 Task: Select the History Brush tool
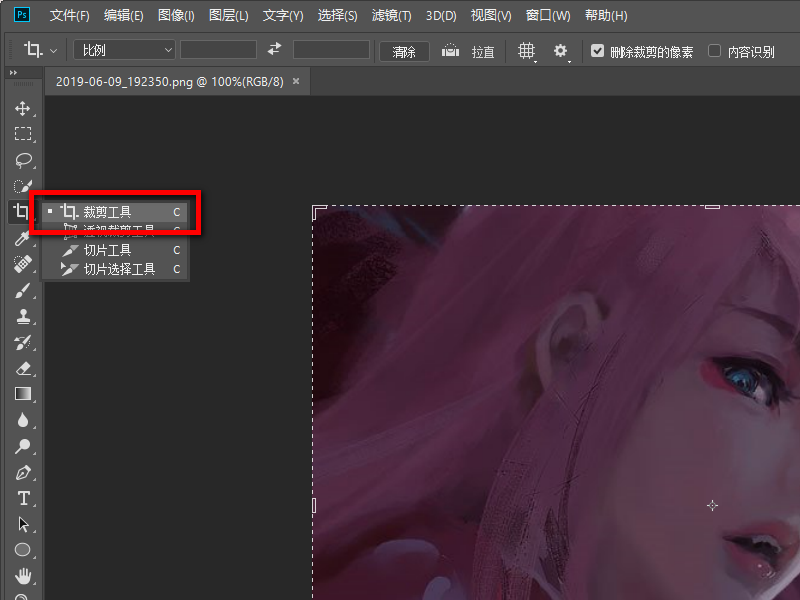pos(22,342)
